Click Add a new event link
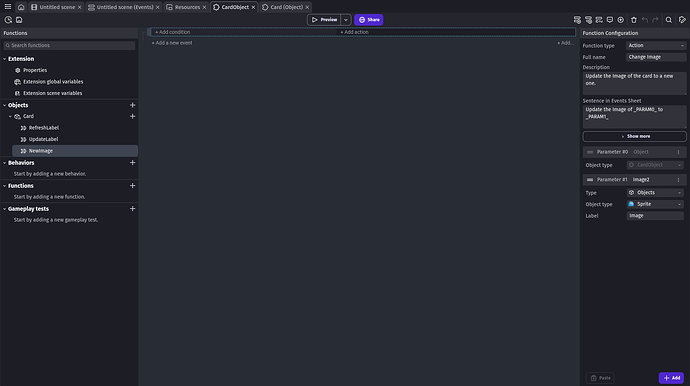Screen dimensions: 690x386 pyautogui.click(x=172, y=43)
